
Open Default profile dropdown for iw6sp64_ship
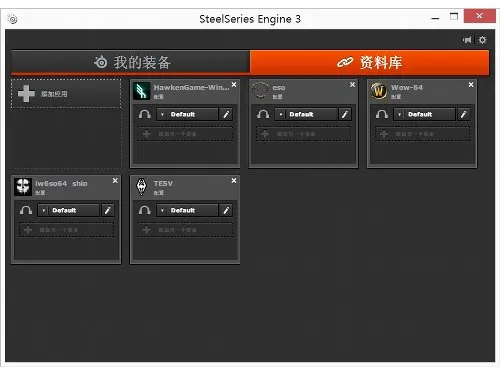click(x=68, y=210)
